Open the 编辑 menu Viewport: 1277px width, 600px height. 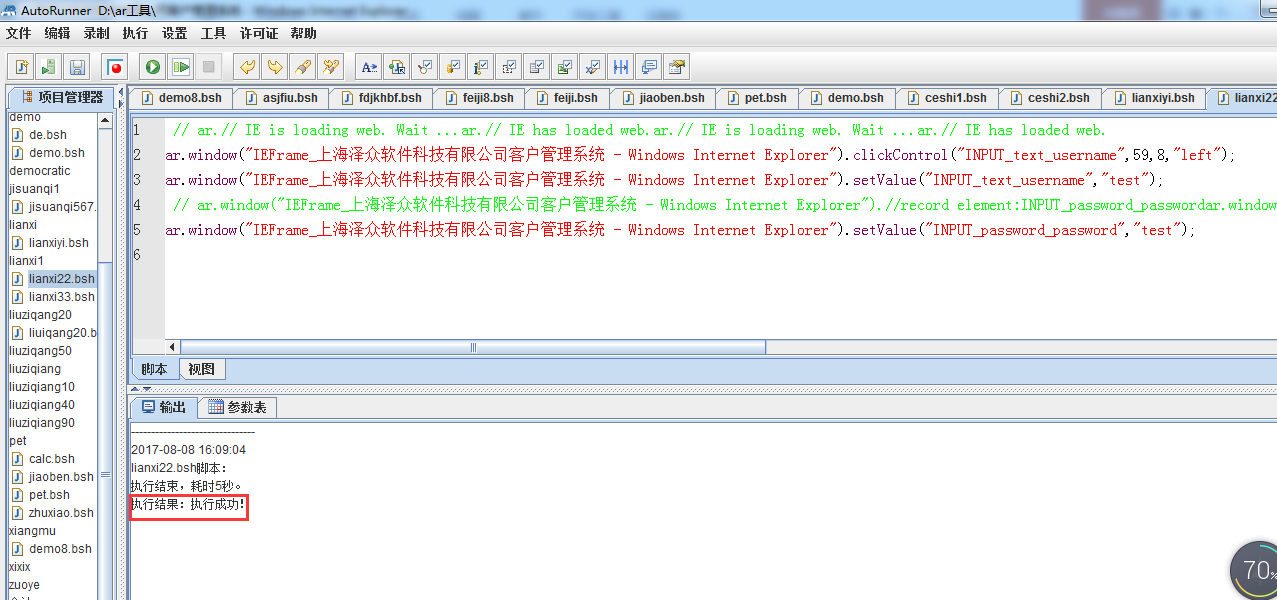[58, 33]
